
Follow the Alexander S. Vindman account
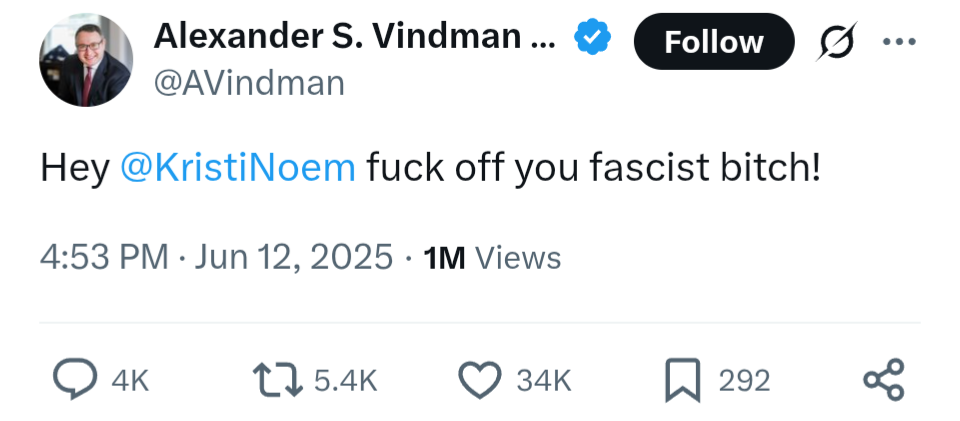coord(714,41)
